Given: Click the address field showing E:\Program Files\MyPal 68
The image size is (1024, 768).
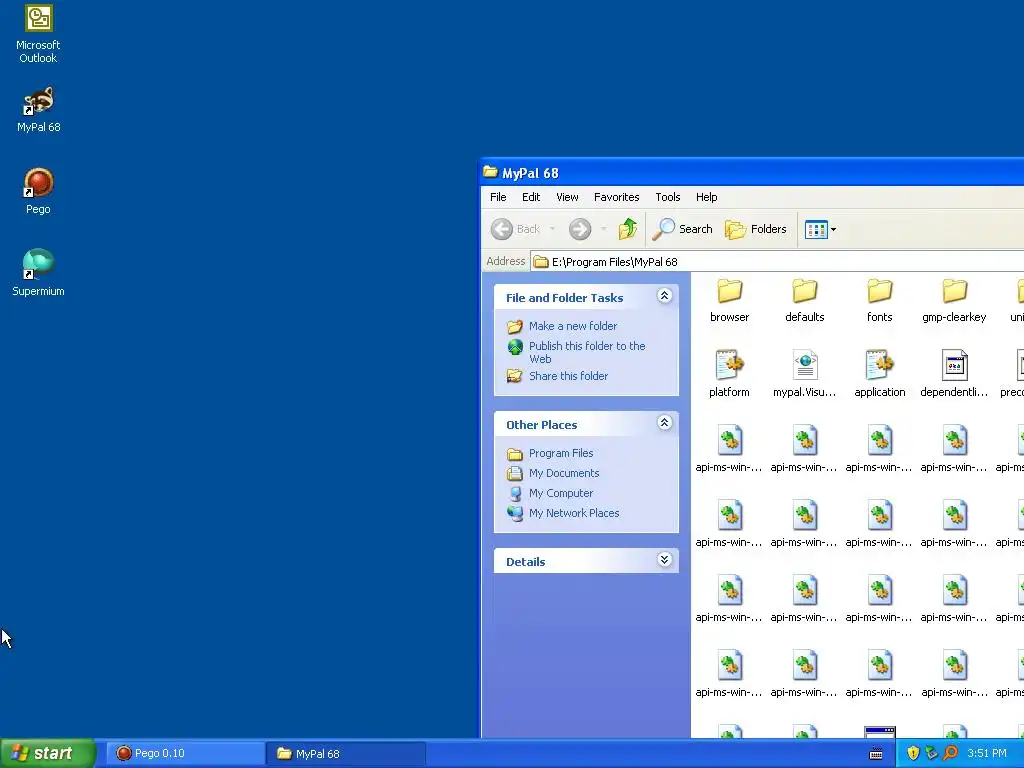Looking at the screenshot, I should tap(777, 262).
